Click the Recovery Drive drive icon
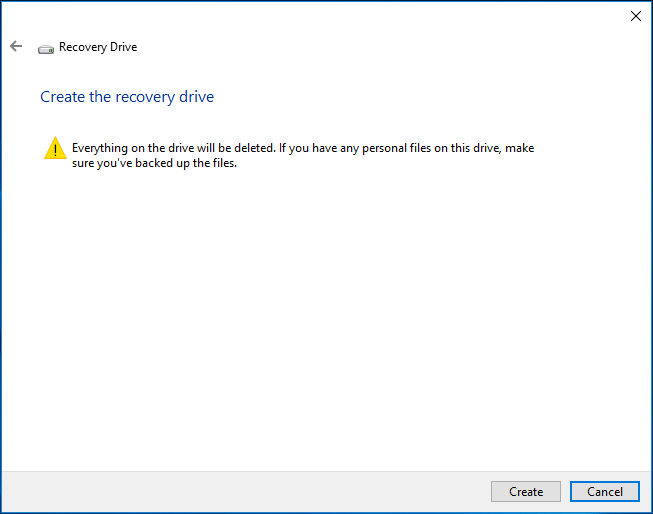The image size is (653, 514). pos(46,48)
